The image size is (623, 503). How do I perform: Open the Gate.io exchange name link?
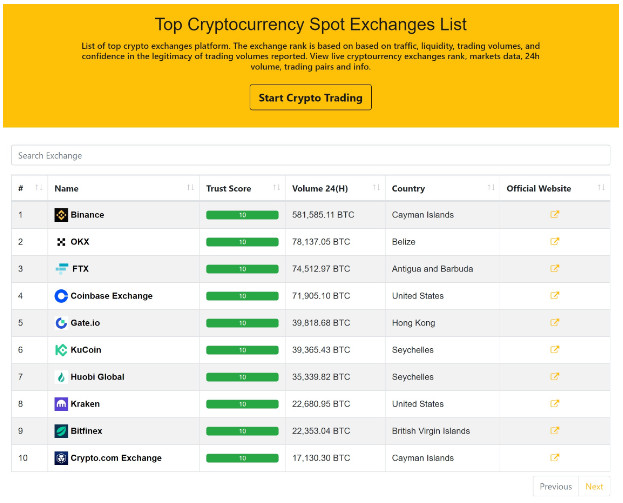point(85,323)
